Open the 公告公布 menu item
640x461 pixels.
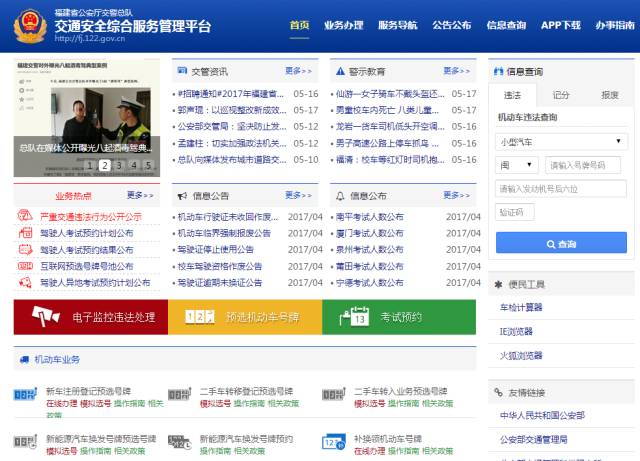(x=452, y=25)
